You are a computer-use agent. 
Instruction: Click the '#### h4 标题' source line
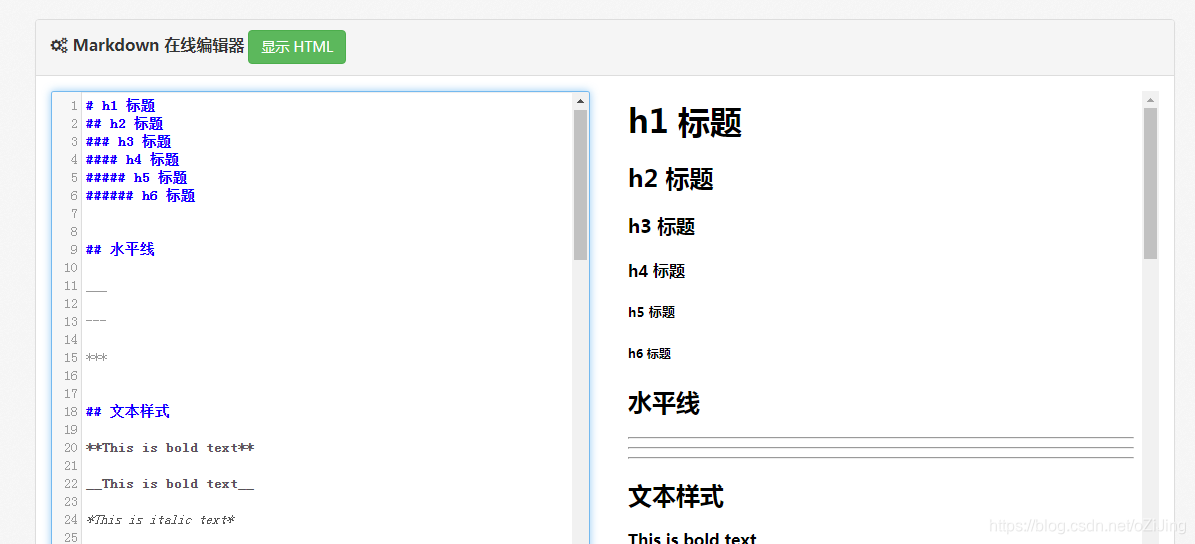[133, 159]
